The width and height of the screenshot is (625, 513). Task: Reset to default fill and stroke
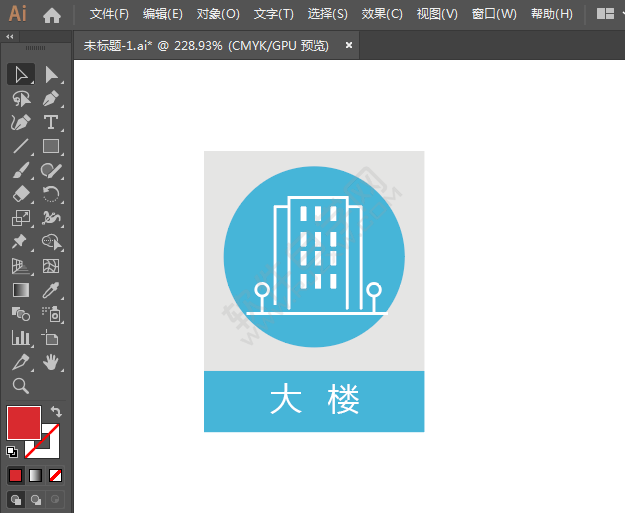(x=12, y=452)
